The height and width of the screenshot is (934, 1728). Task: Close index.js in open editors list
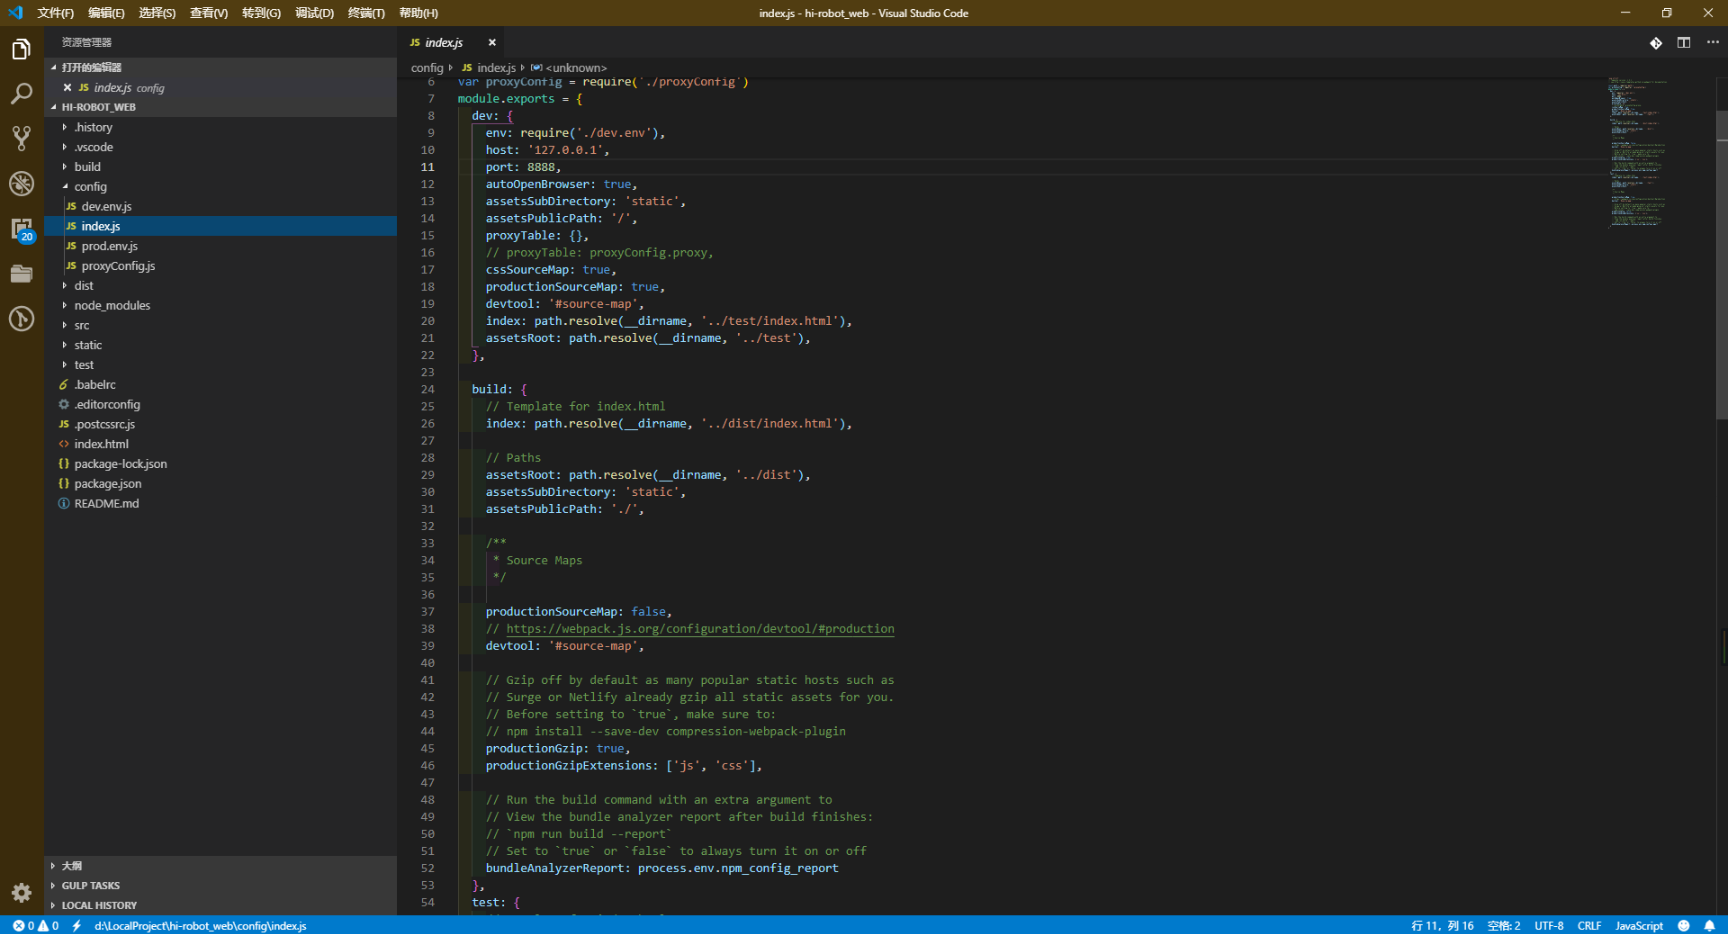67,88
